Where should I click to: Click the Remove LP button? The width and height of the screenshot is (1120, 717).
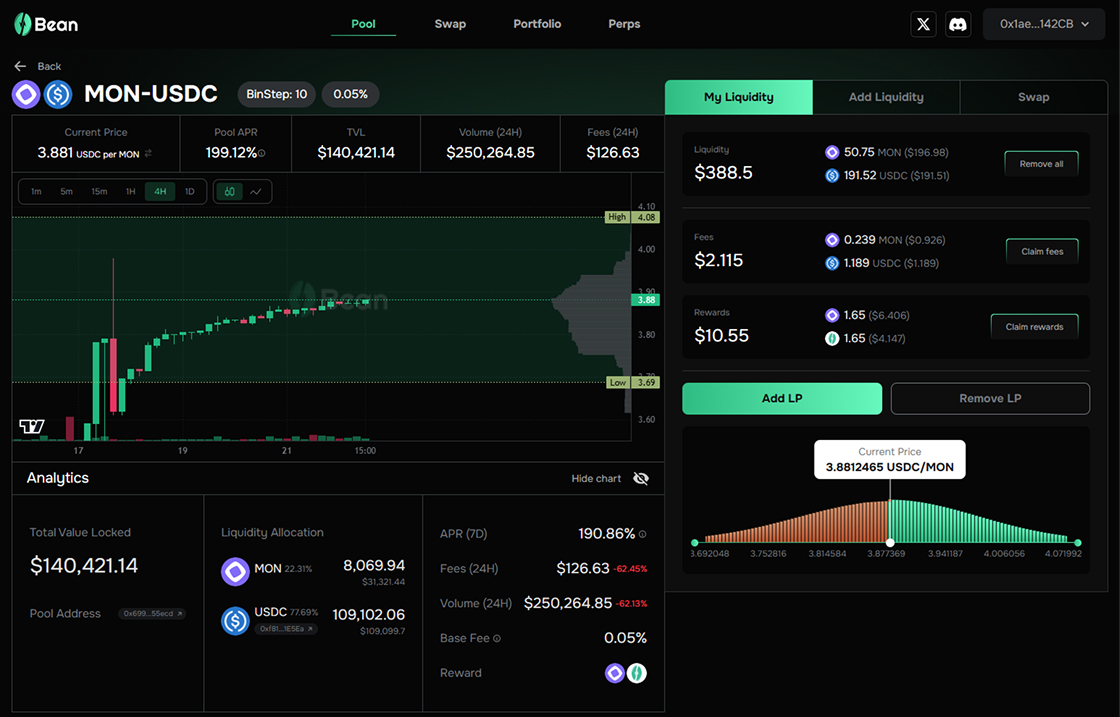(989, 398)
